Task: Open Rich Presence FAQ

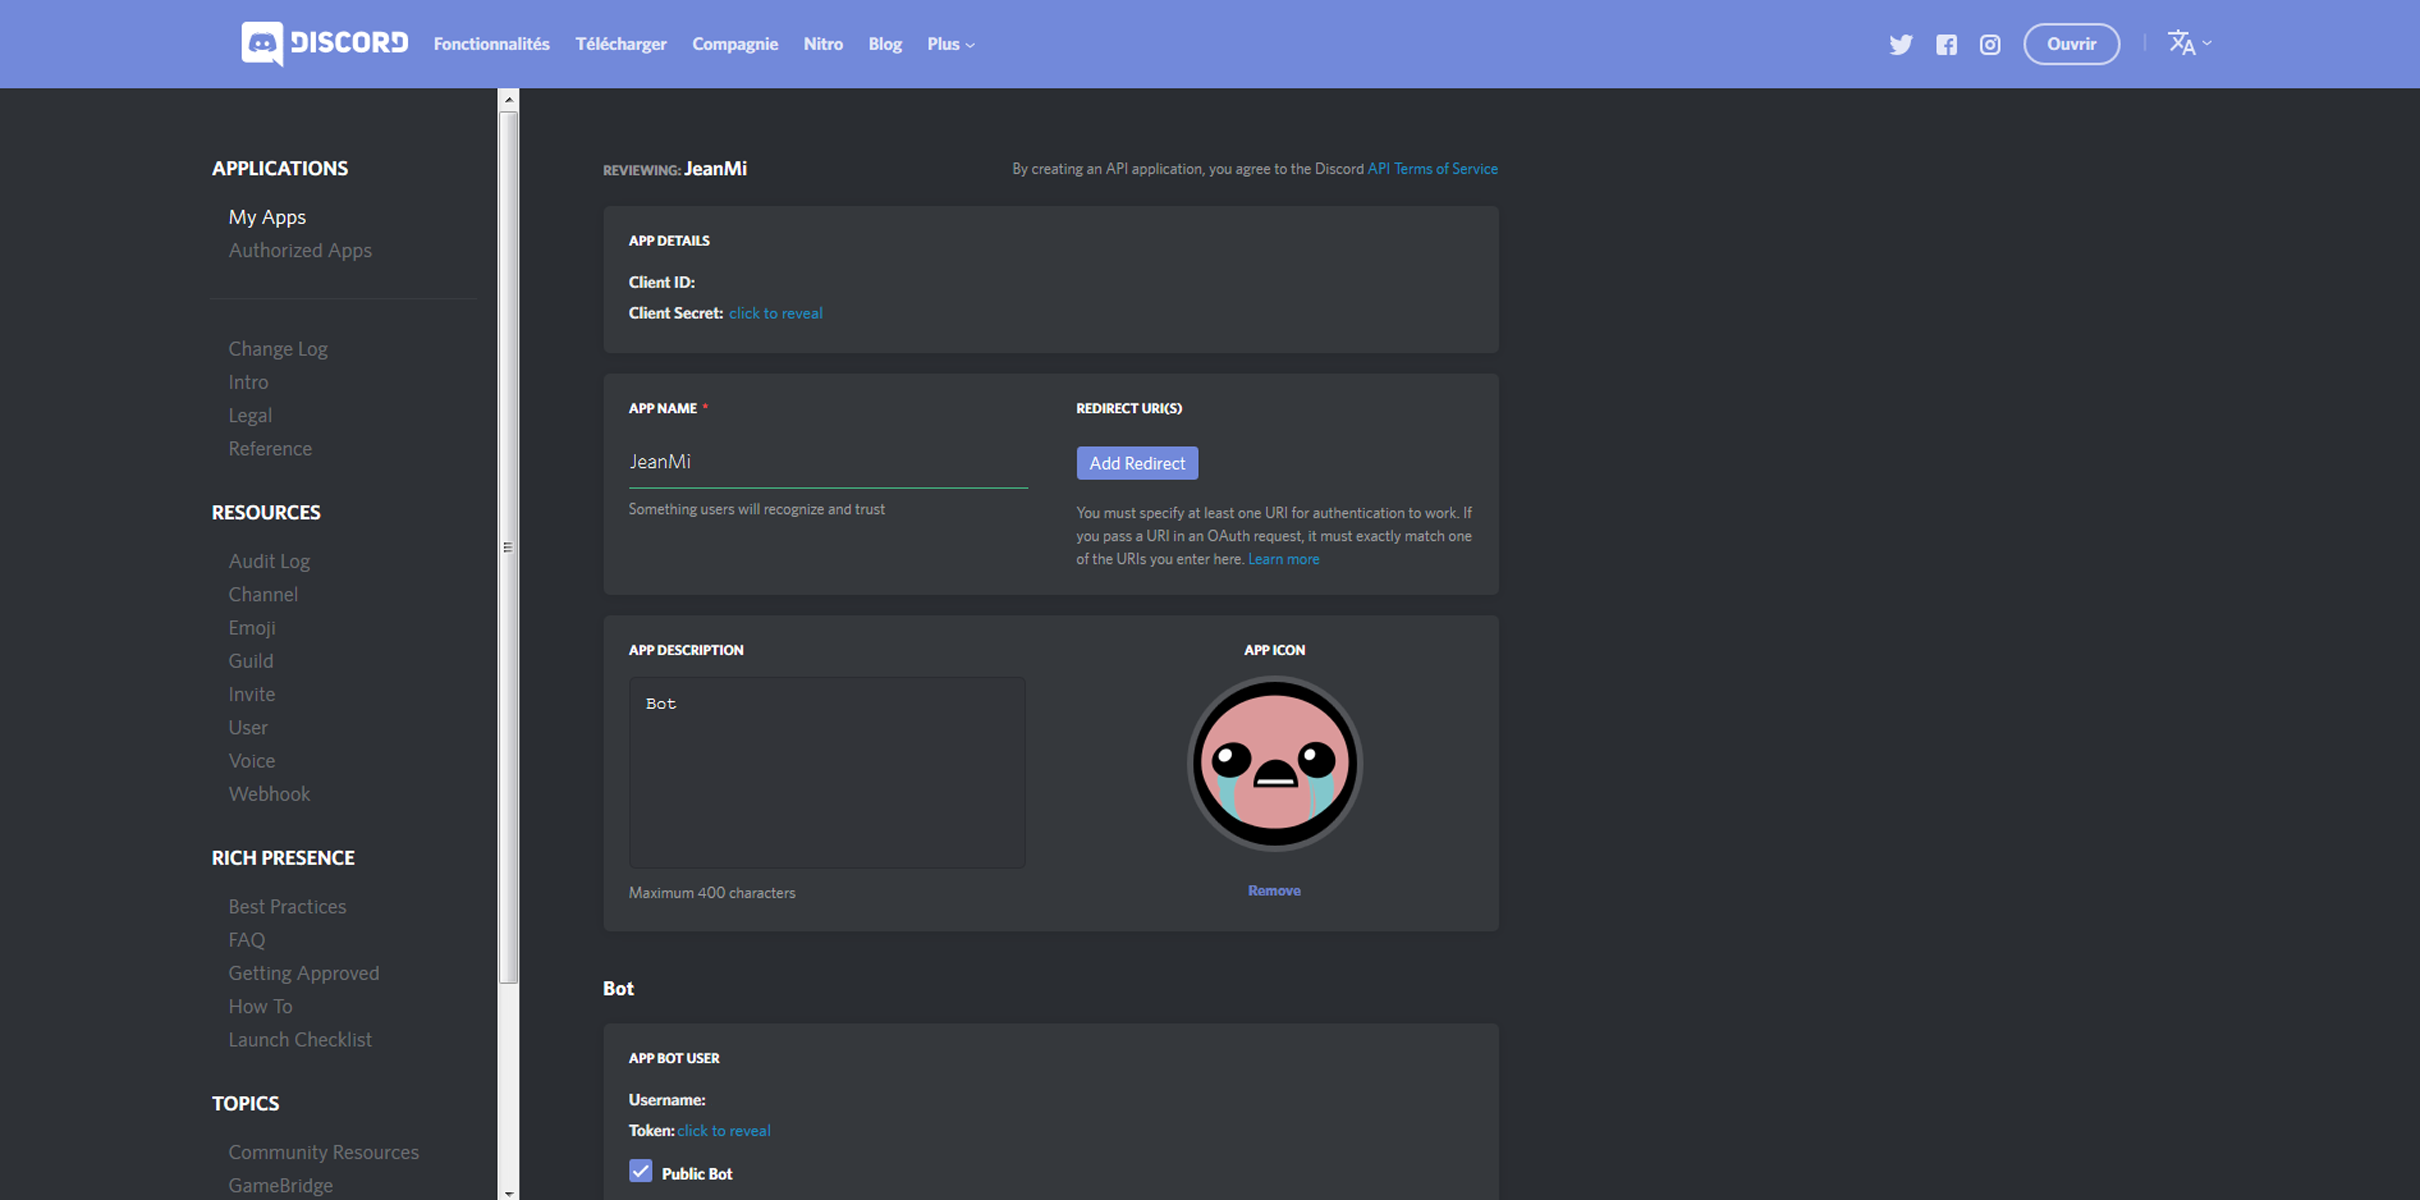Action: [247, 939]
